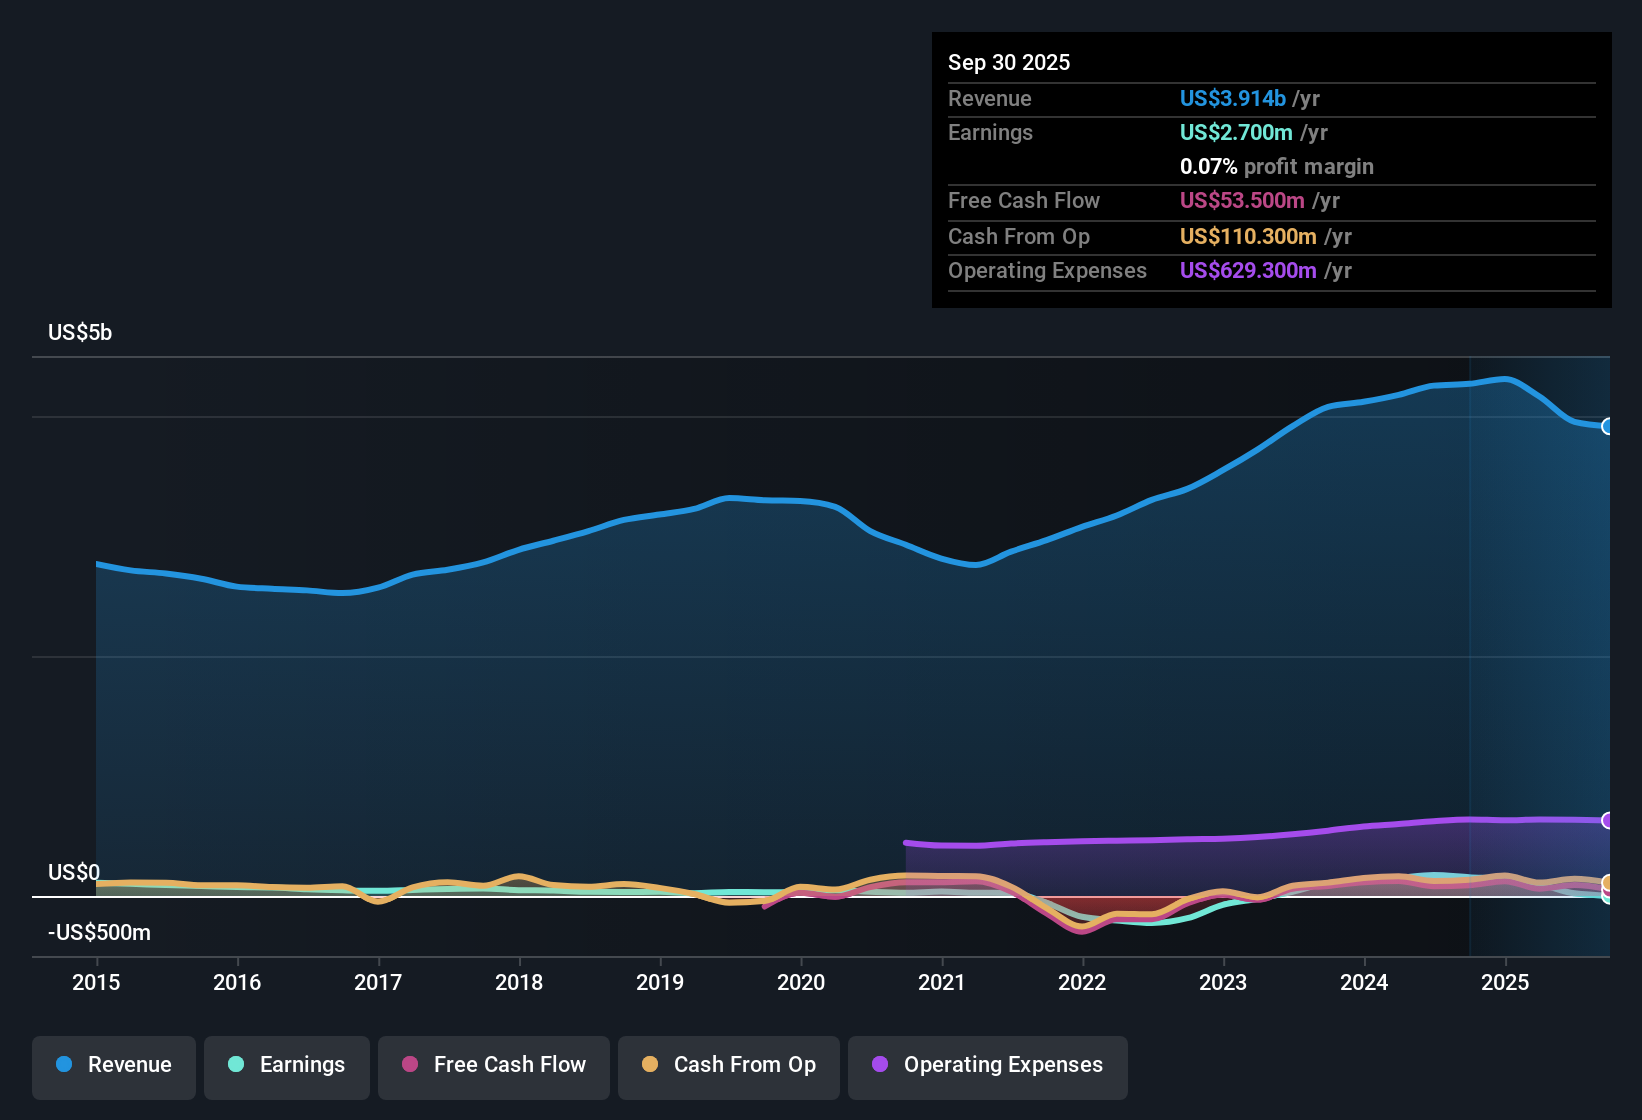
Task: Expand the Cash From Op legend item
Action: point(728,1067)
